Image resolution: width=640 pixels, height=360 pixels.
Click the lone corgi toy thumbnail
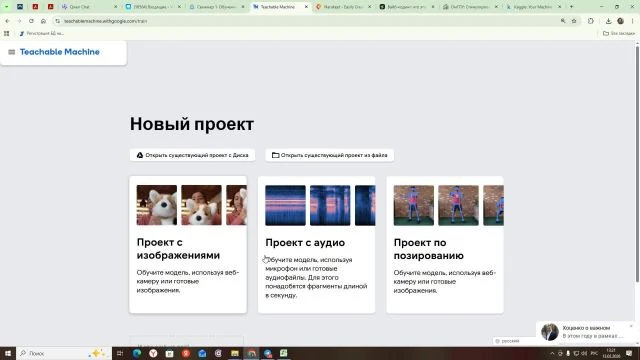157,205
